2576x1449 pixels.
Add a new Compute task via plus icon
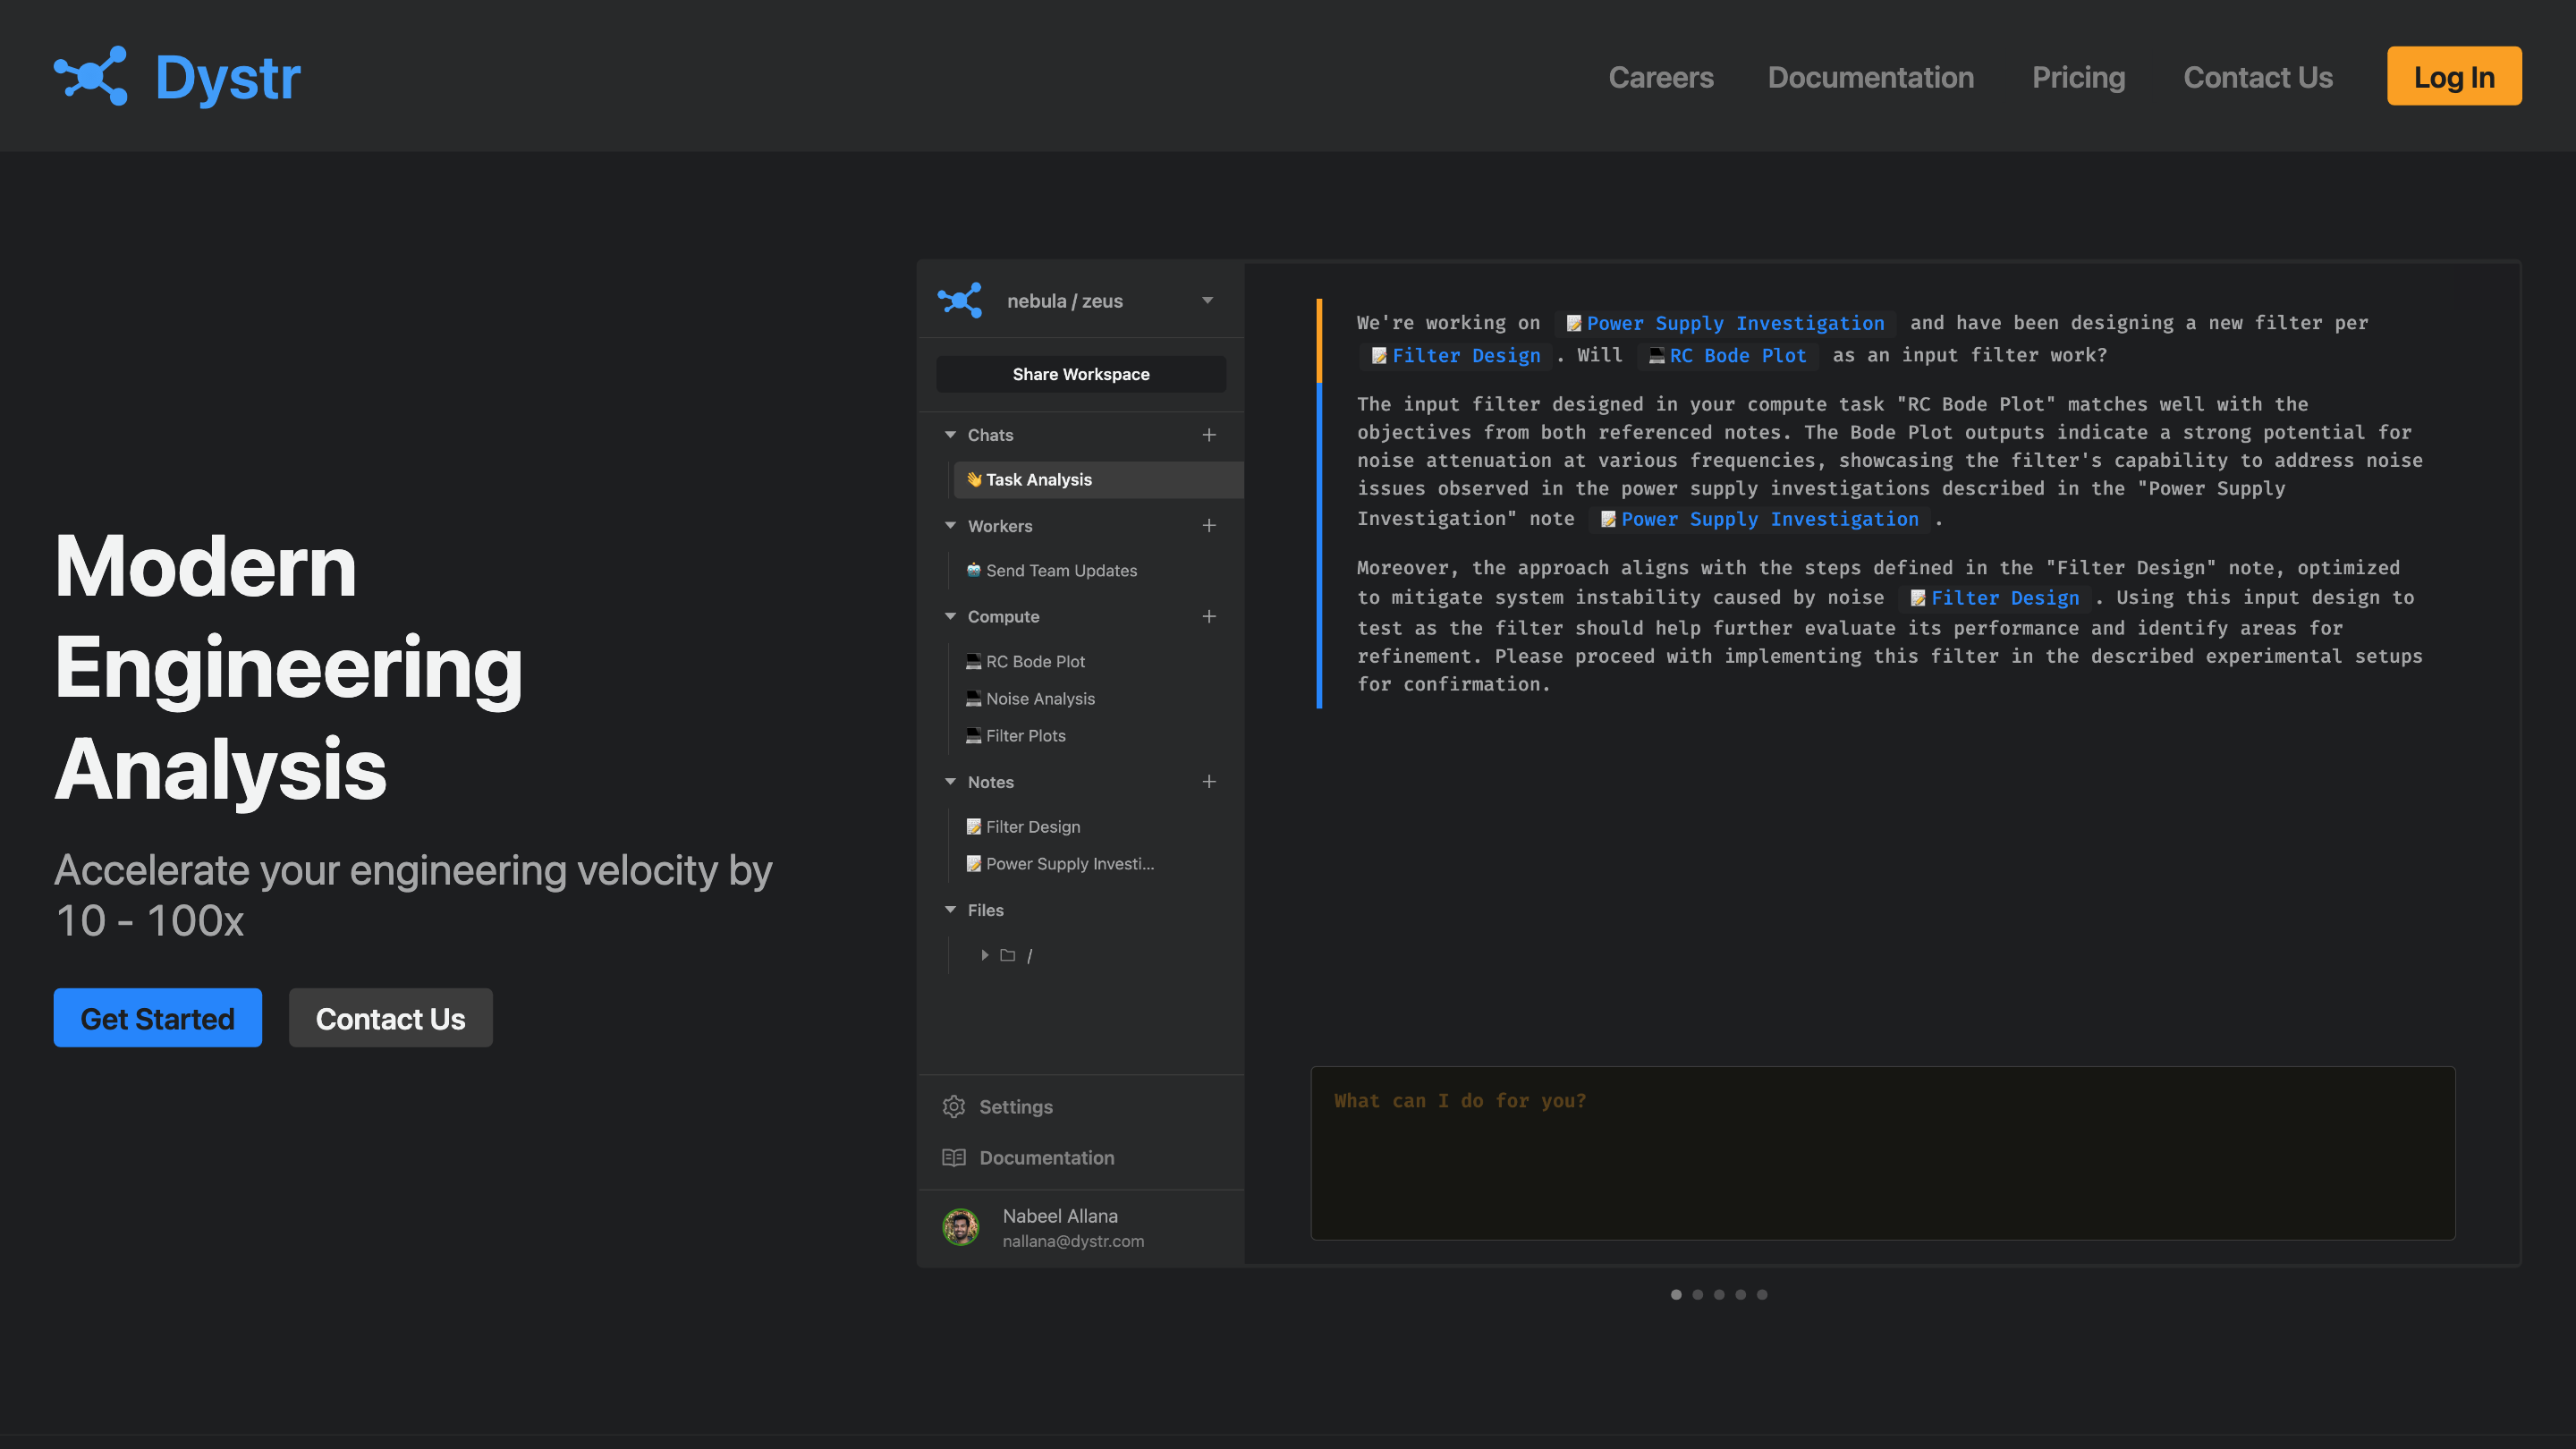[x=1209, y=616]
